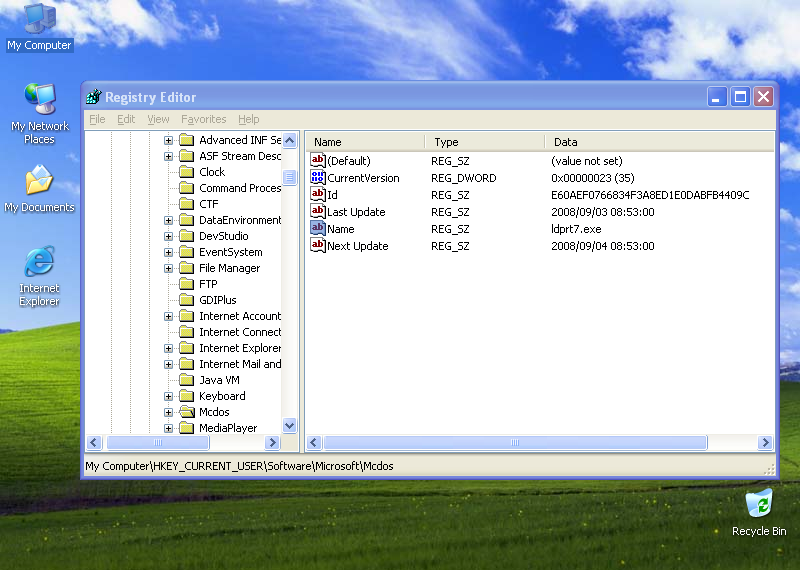Click the Type column header
The width and height of the screenshot is (800, 570).
pyautogui.click(x=485, y=142)
